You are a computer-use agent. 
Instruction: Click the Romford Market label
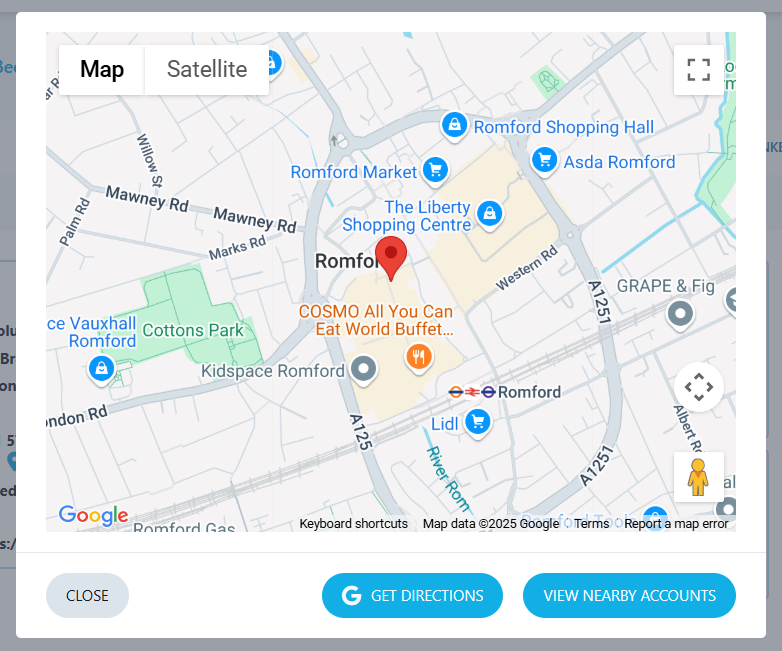354,172
